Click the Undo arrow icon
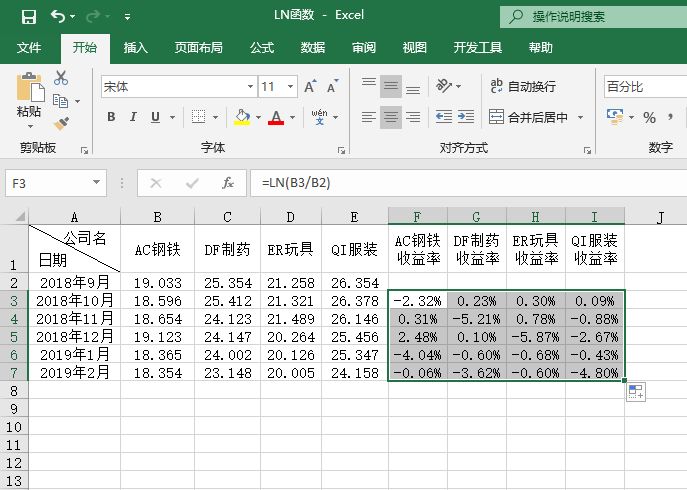Viewport: 687px width, 490px height. point(58,16)
